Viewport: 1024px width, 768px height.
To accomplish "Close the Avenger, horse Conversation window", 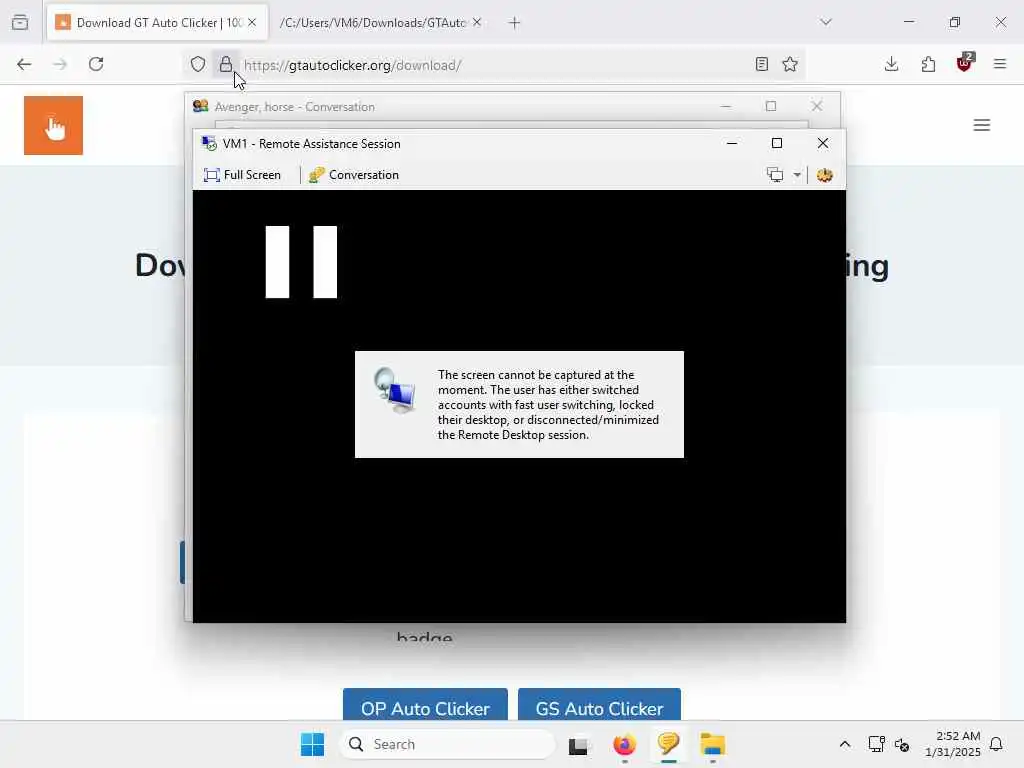I will click(816, 106).
